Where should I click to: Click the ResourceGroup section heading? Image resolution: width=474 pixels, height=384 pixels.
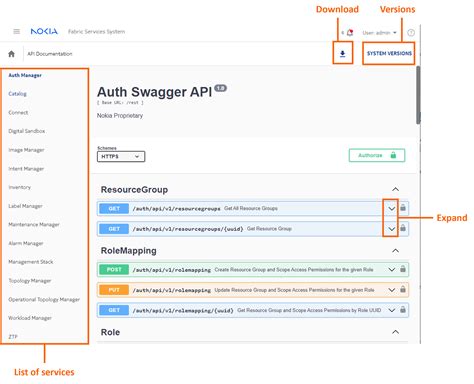pos(134,190)
